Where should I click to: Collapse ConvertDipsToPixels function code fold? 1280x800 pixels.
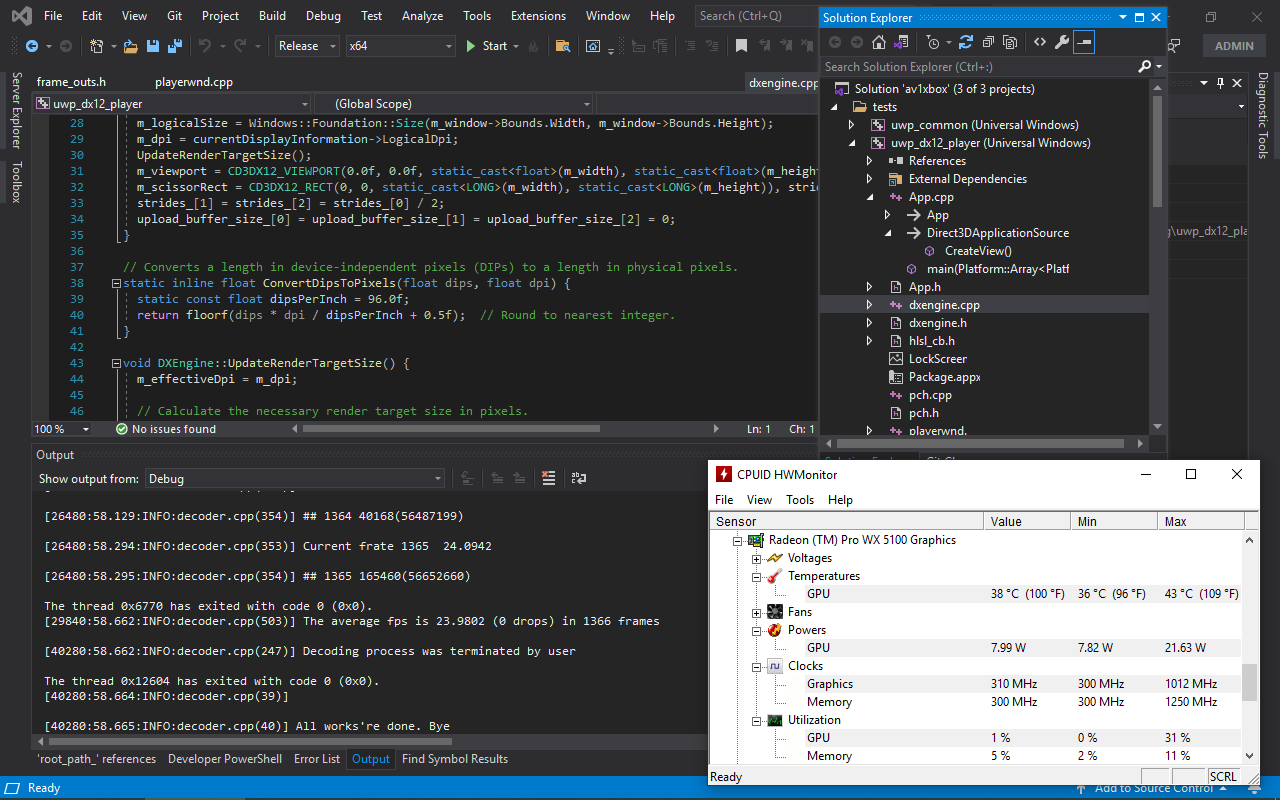[x=116, y=283]
